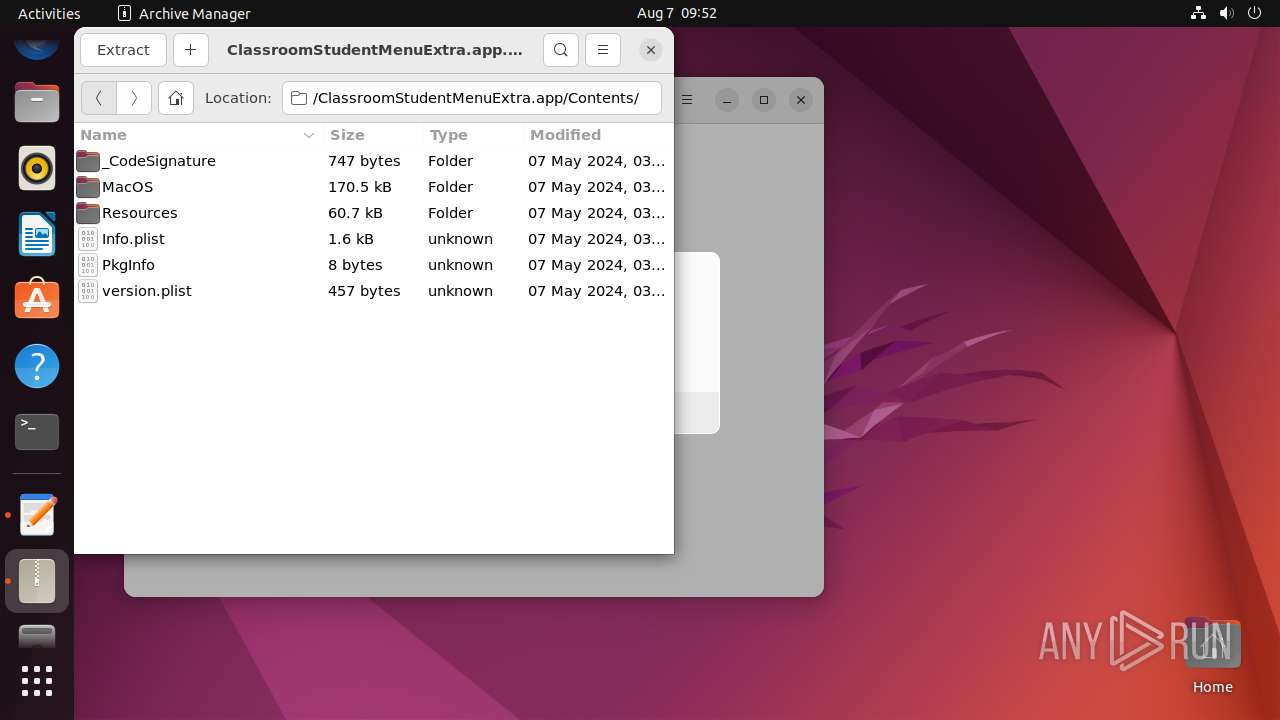The width and height of the screenshot is (1280, 720).
Task: Click Archive Manager icon in dock
Action: coord(37,581)
